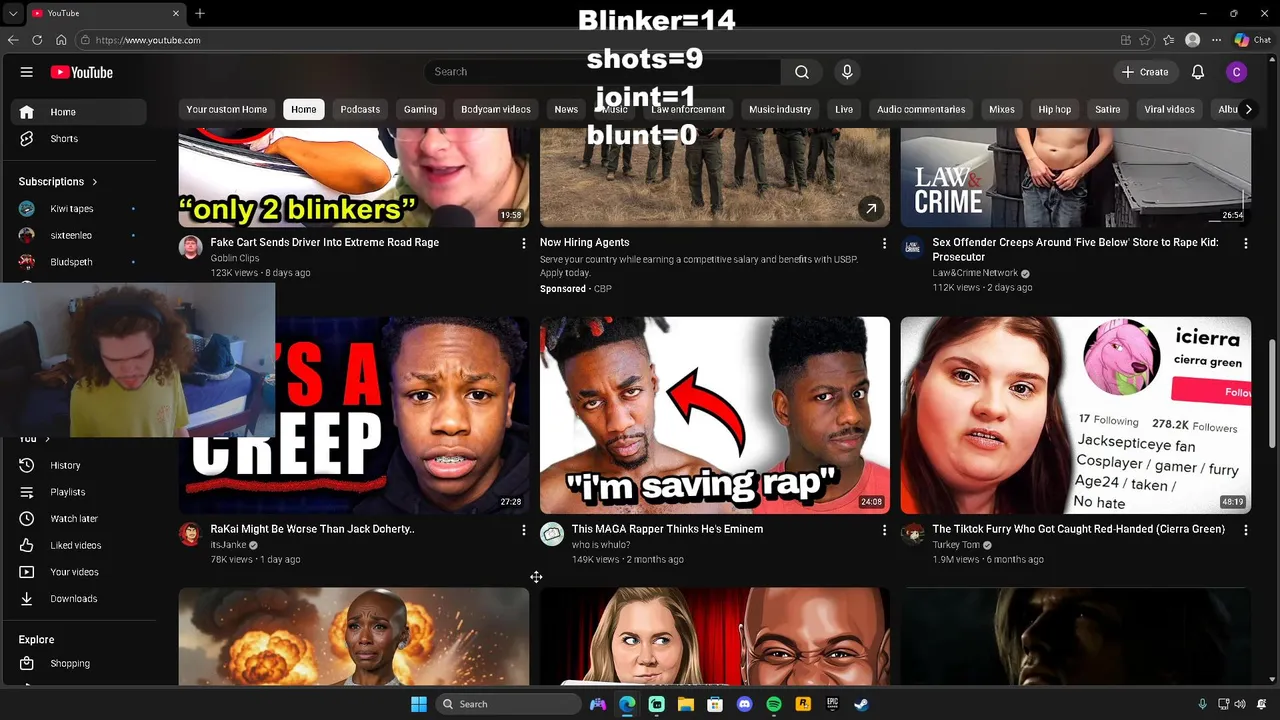The width and height of the screenshot is (1280, 720).
Task: Open options for Sex Offender Five Below video
Action: (1245, 243)
